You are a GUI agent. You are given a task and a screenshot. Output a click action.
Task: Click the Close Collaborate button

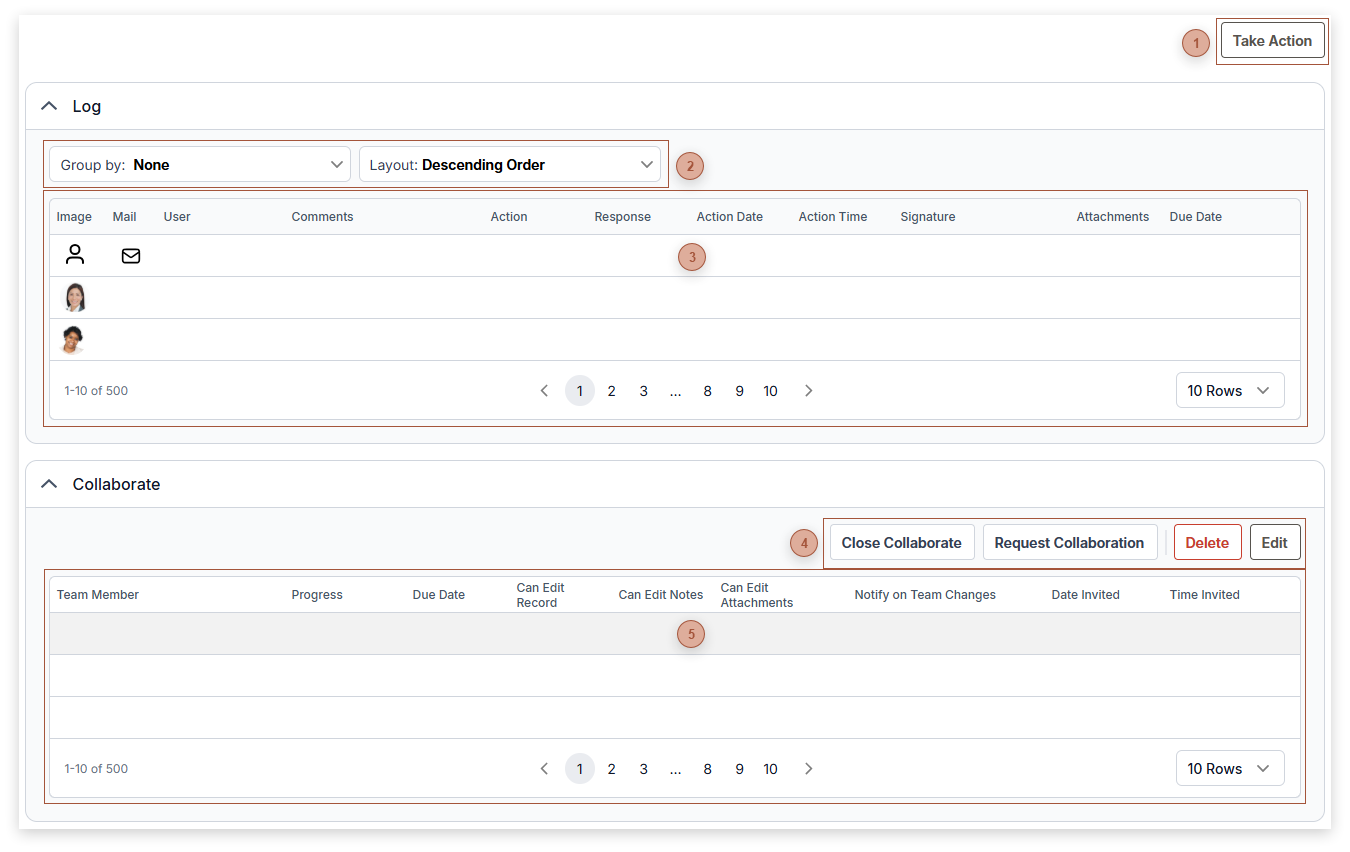[x=901, y=543]
